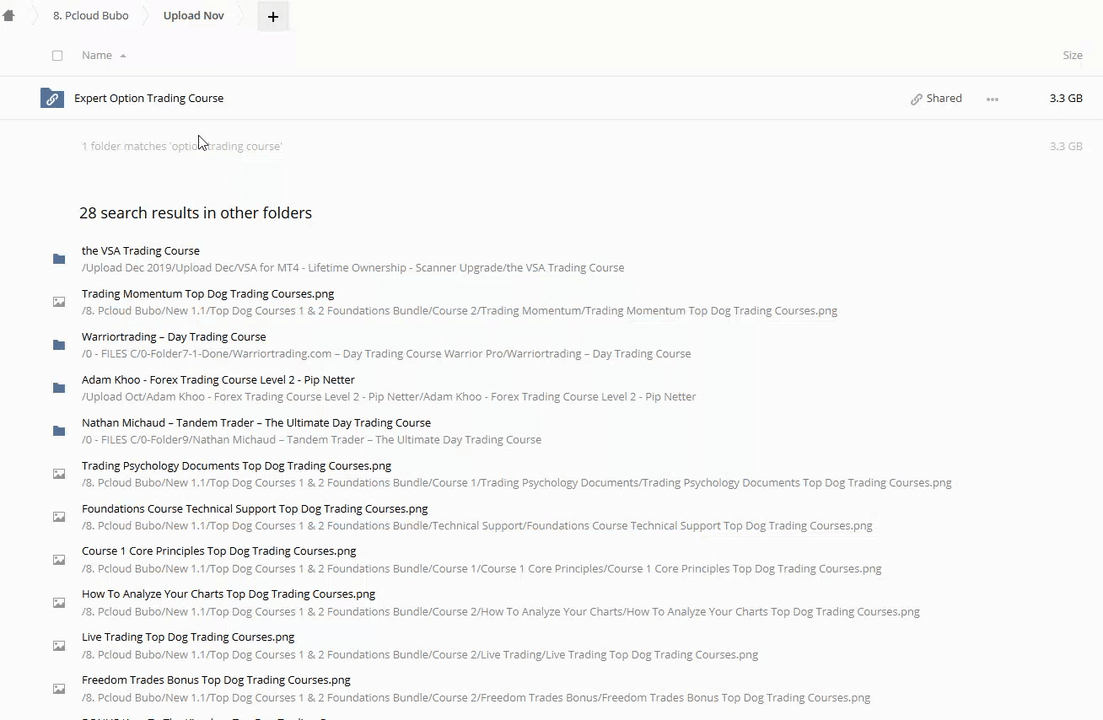The height and width of the screenshot is (720, 1103).
Task: Open the Expert Option Trading Course shared folder icon
Action: 52,98
